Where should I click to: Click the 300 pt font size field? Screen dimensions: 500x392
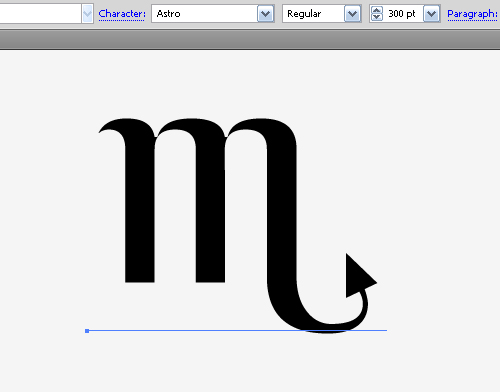[403, 14]
